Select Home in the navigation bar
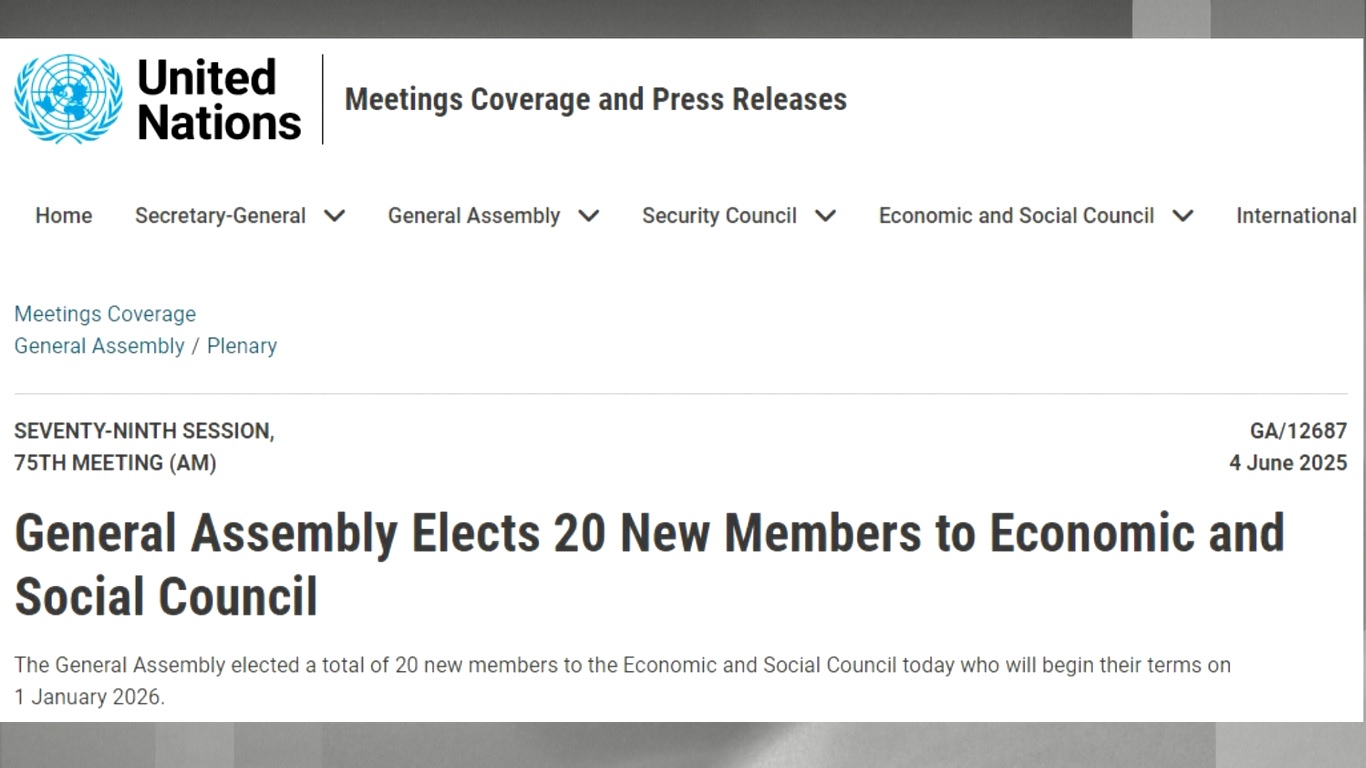The image size is (1366, 768). [63, 215]
